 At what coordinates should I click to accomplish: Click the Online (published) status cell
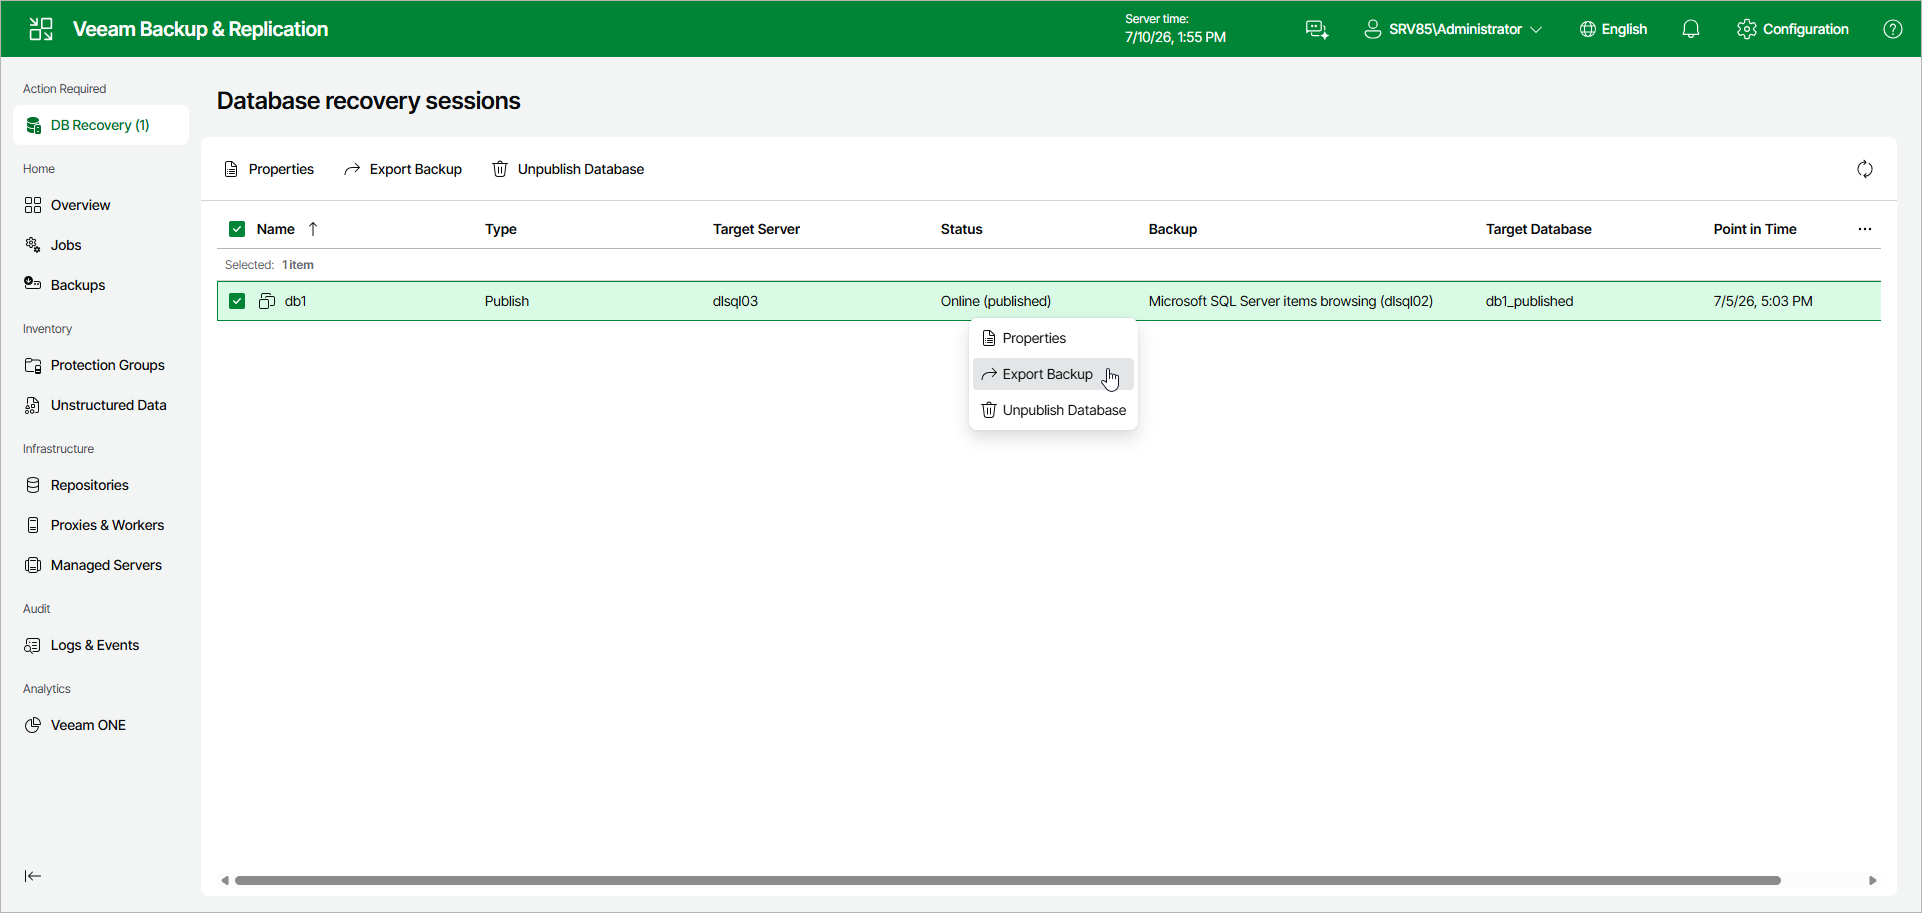point(995,301)
